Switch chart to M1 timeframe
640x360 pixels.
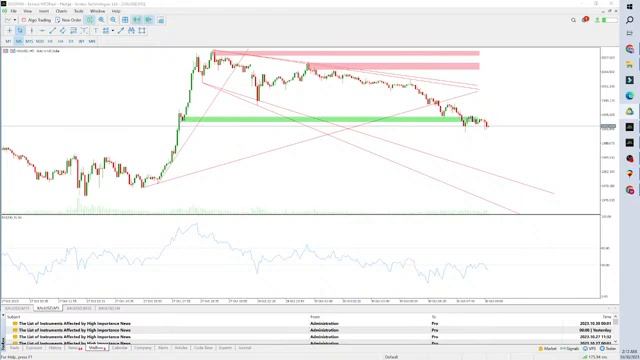(x=8, y=41)
